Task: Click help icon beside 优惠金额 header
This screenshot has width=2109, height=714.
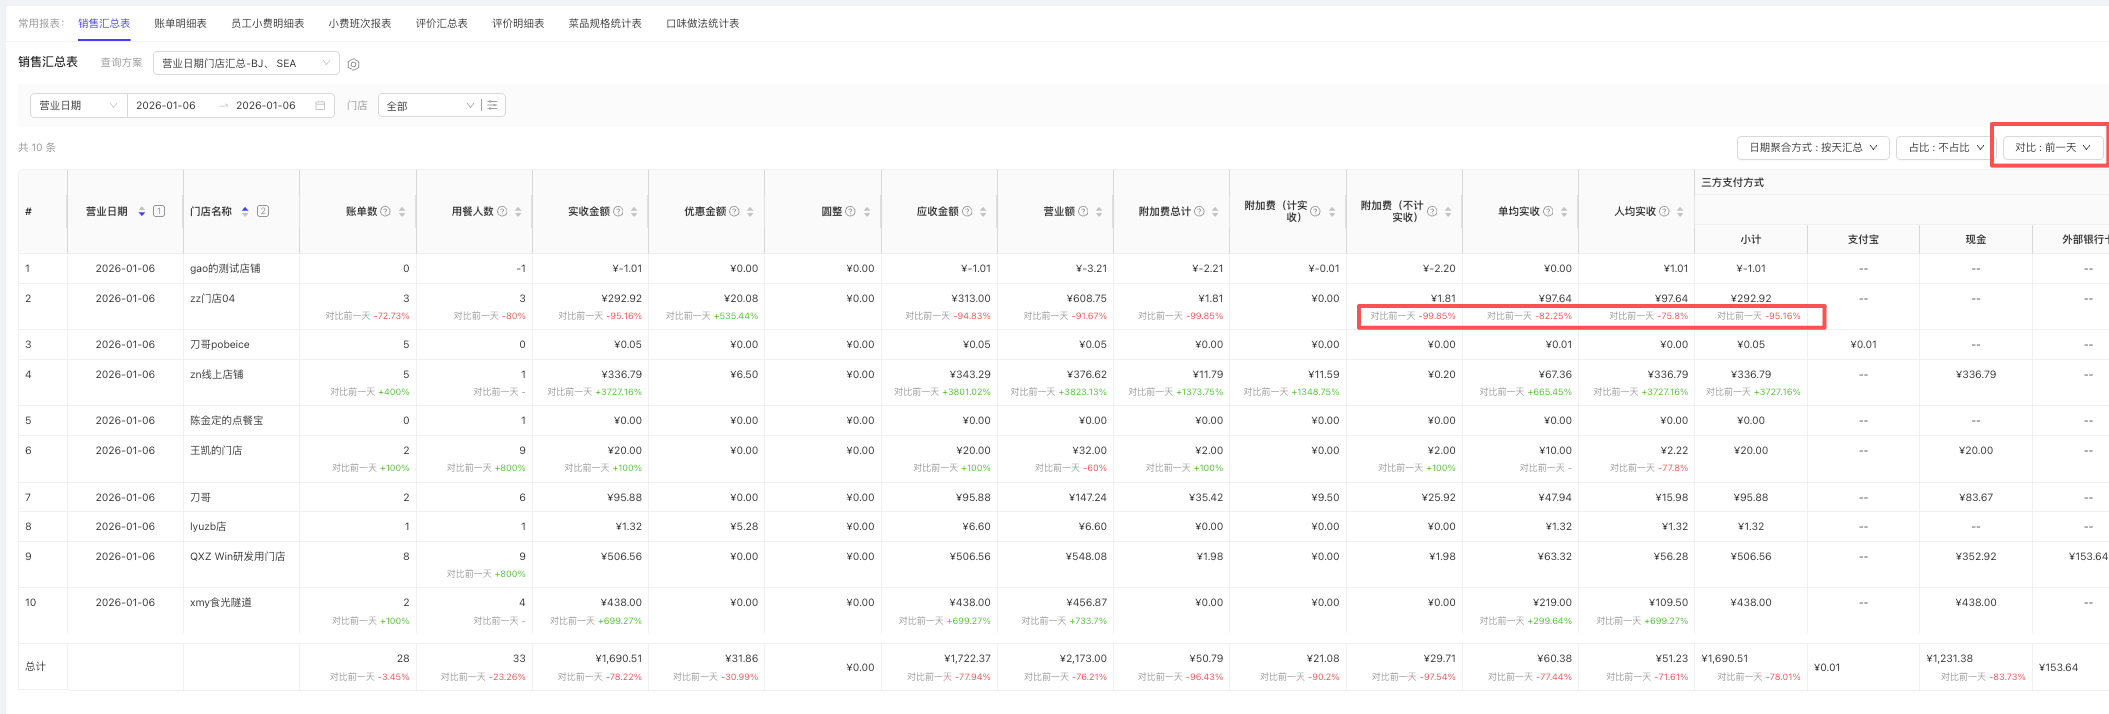Action: [x=735, y=211]
